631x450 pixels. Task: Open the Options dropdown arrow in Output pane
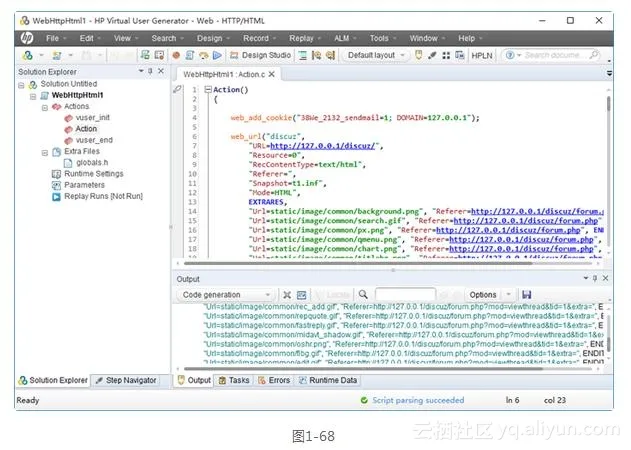pyautogui.click(x=508, y=295)
